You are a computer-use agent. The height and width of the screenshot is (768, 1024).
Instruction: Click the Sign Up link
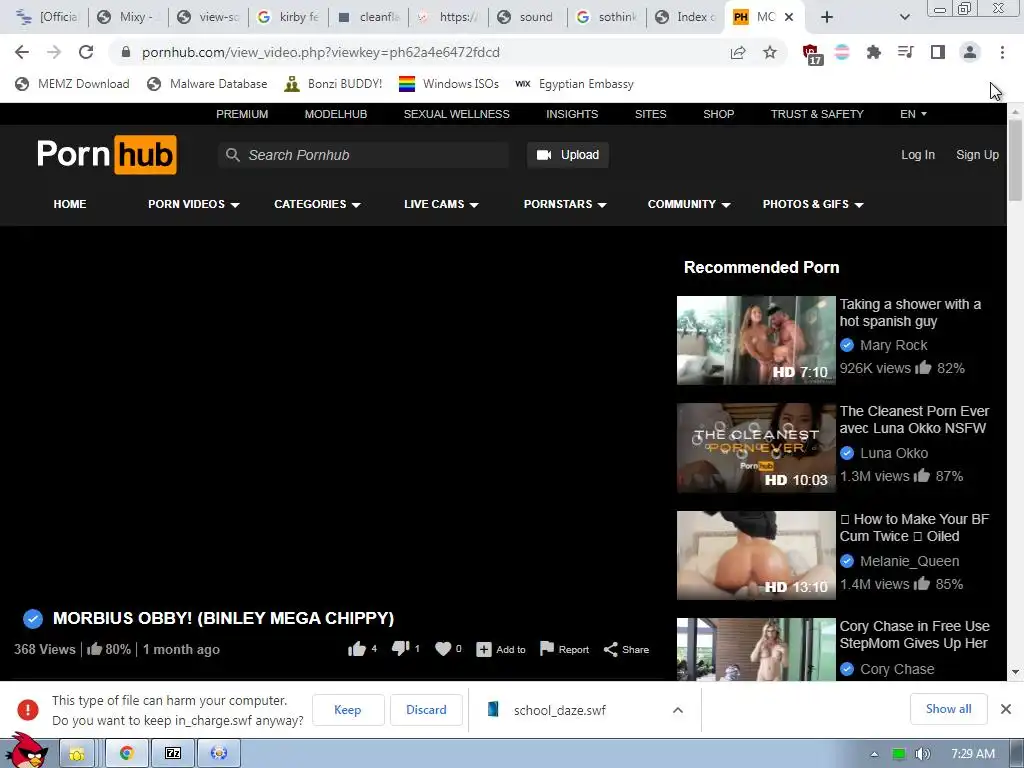(977, 155)
